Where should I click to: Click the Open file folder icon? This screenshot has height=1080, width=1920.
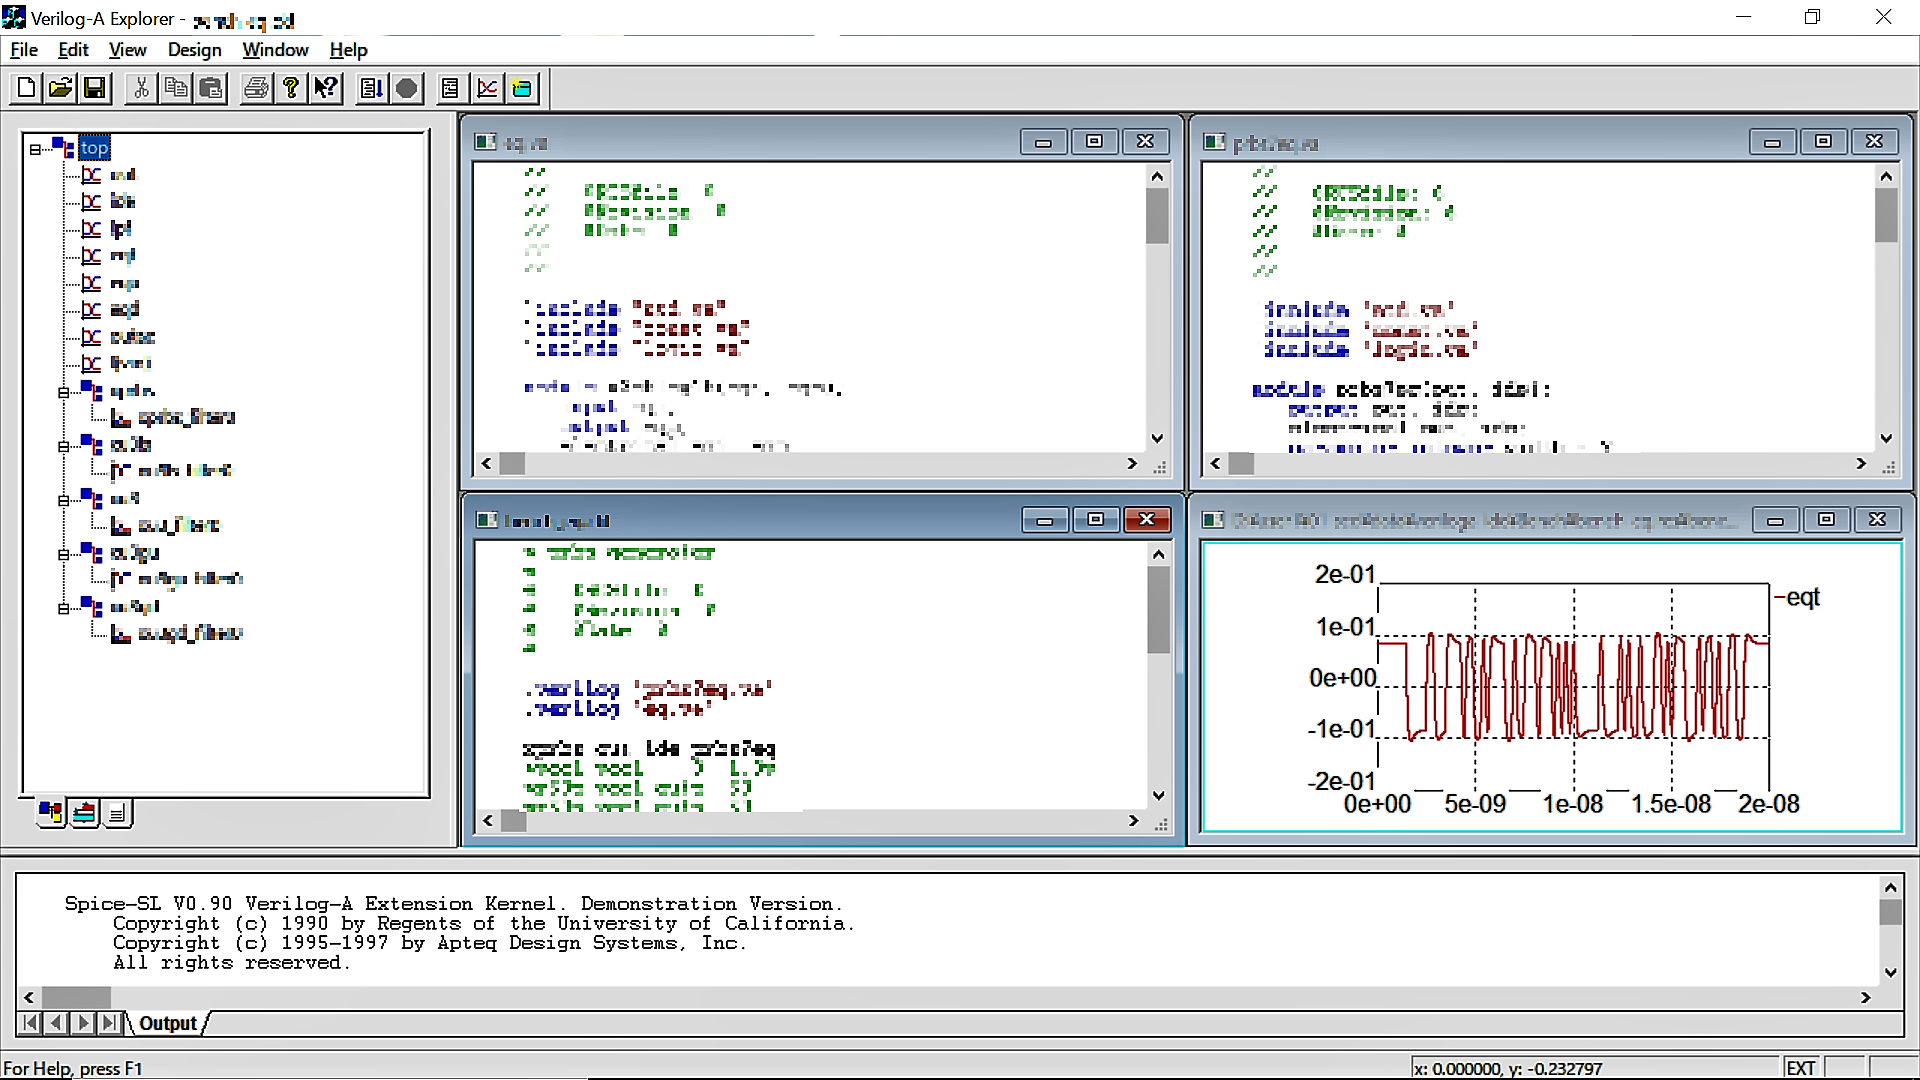60,89
